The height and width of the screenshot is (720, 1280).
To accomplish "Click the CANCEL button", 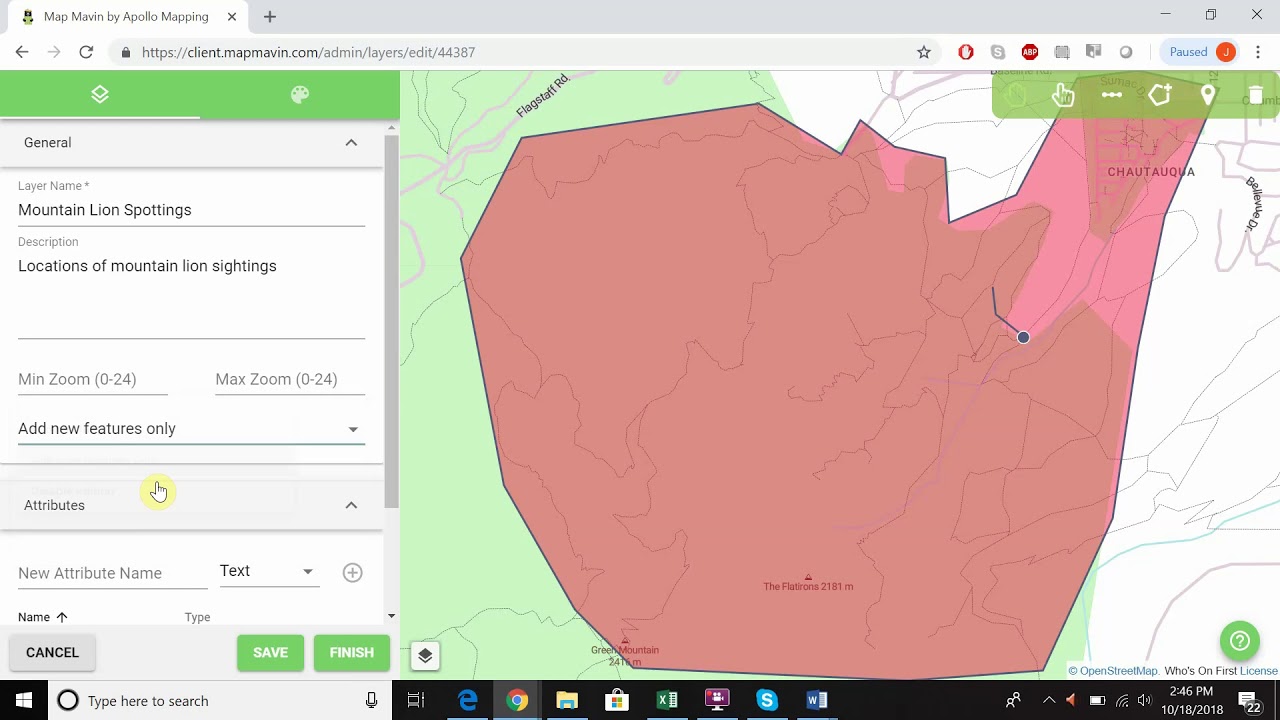I will (x=52, y=653).
